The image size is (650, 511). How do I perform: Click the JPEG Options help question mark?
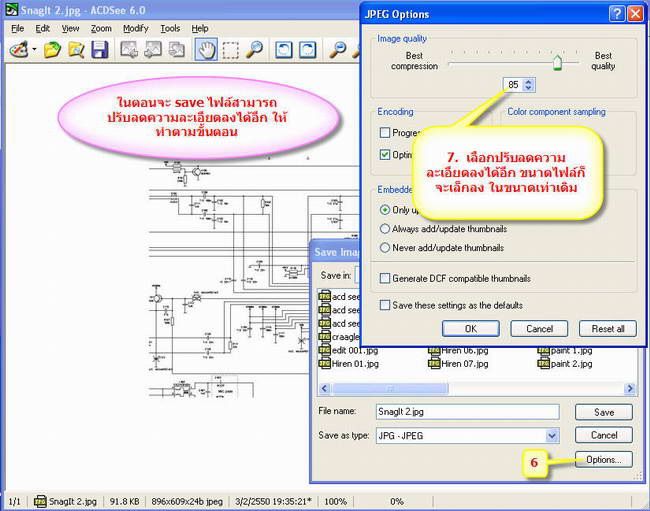click(x=617, y=14)
